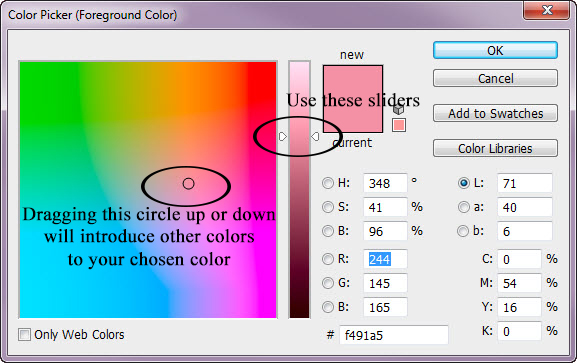Click the Y field showing 16
This screenshot has height=363, width=577.
tap(519, 307)
